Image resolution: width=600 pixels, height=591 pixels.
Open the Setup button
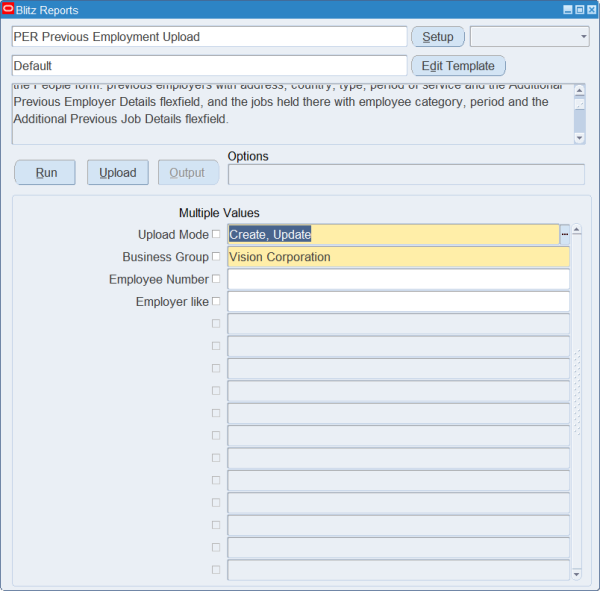pos(438,37)
